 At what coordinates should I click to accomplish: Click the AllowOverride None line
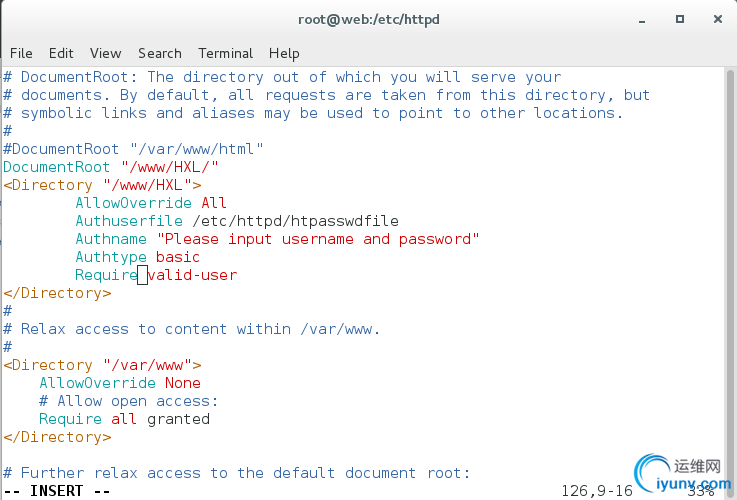120,383
